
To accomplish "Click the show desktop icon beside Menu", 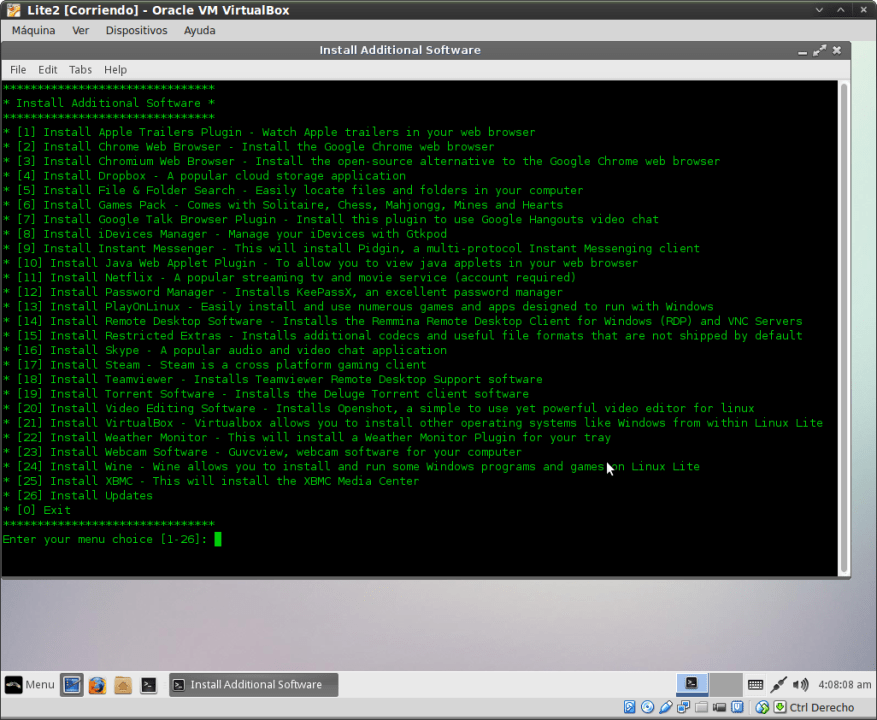I will coord(71,685).
